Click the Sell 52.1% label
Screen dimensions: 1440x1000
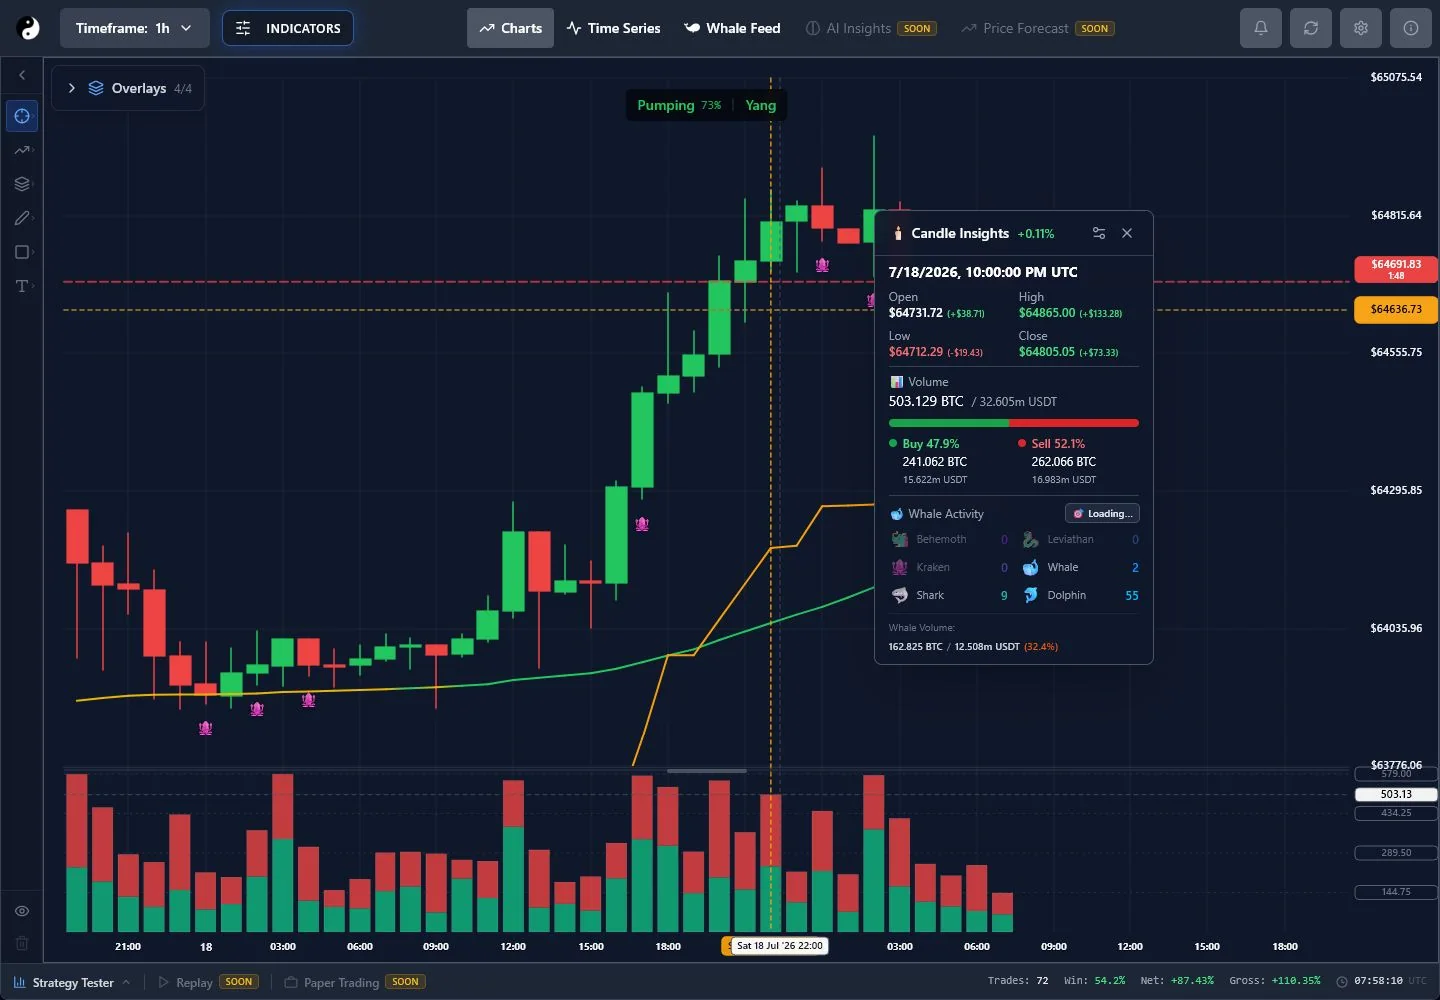[1058, 444]
